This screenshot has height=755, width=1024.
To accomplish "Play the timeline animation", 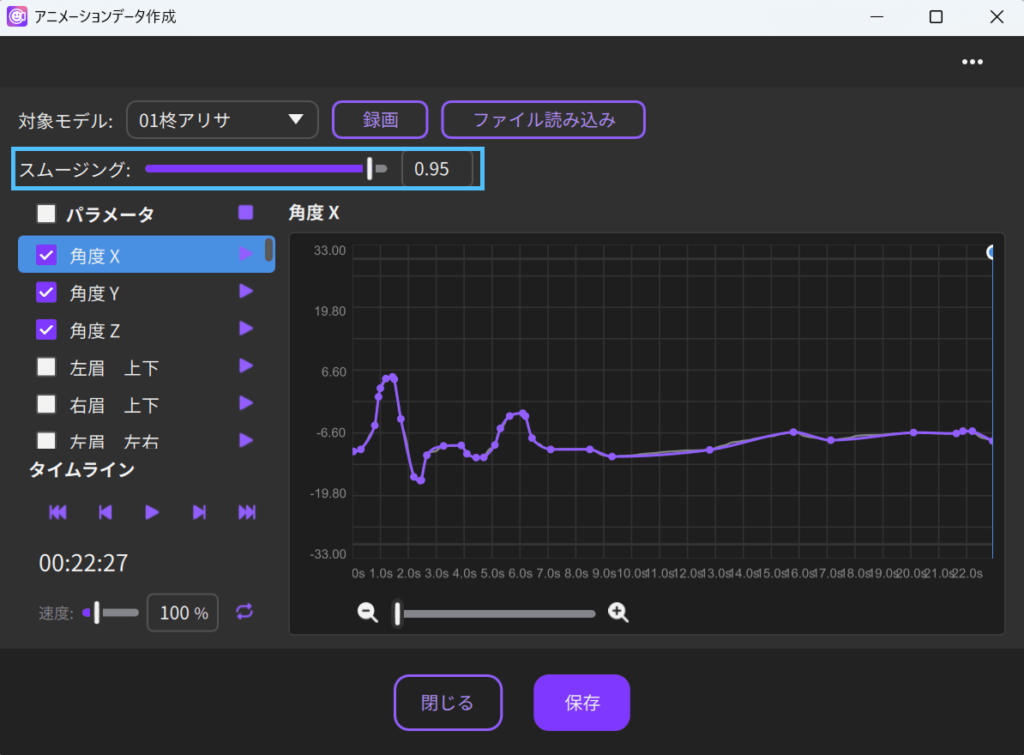I will click(x=152, y=512).
